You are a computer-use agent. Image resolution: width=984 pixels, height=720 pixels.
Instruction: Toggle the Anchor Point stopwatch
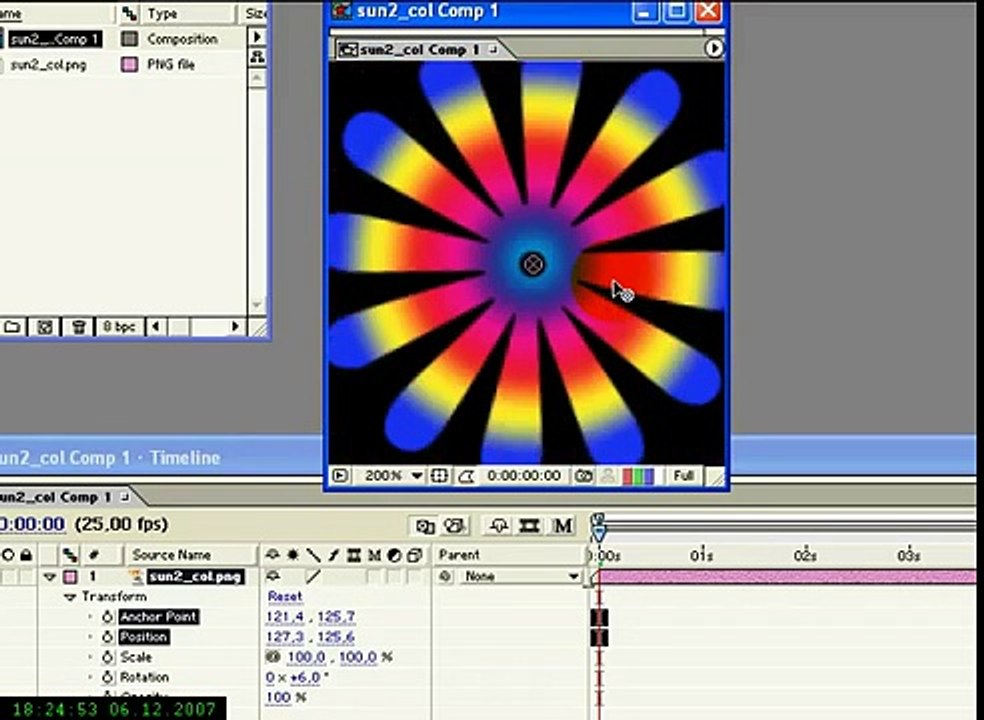[108, 617]
